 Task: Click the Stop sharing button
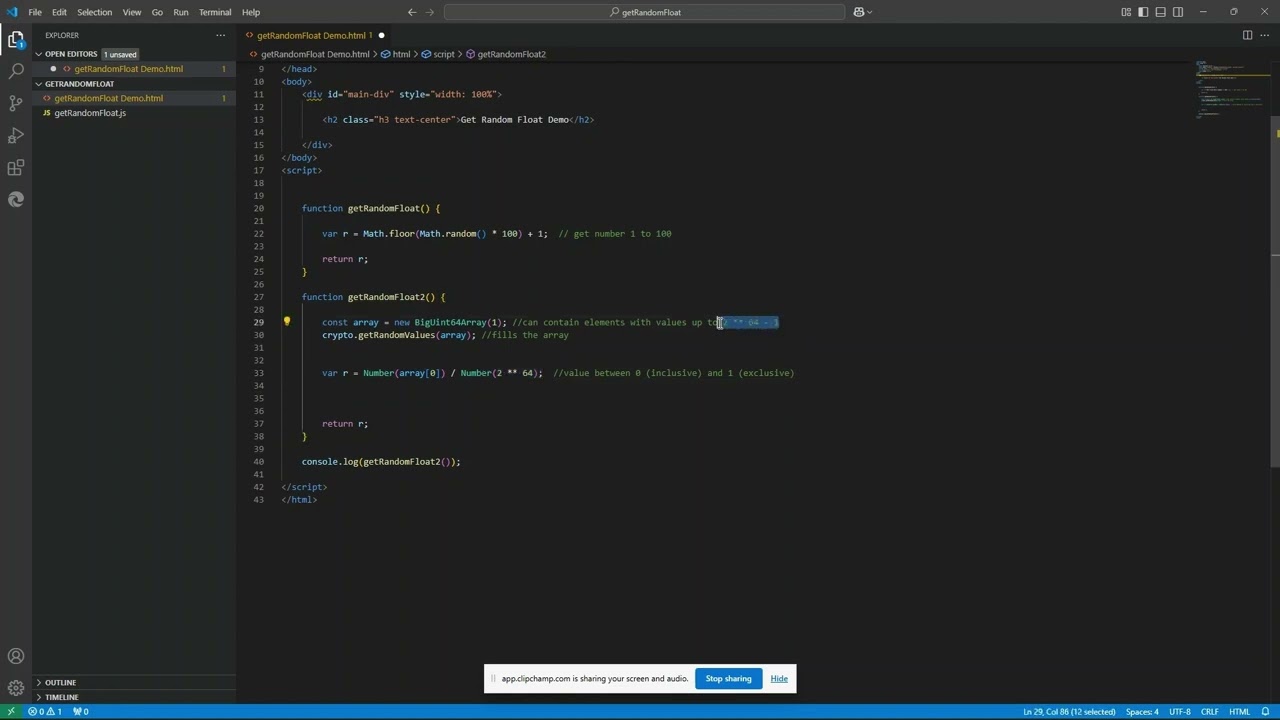click(728, 679)
